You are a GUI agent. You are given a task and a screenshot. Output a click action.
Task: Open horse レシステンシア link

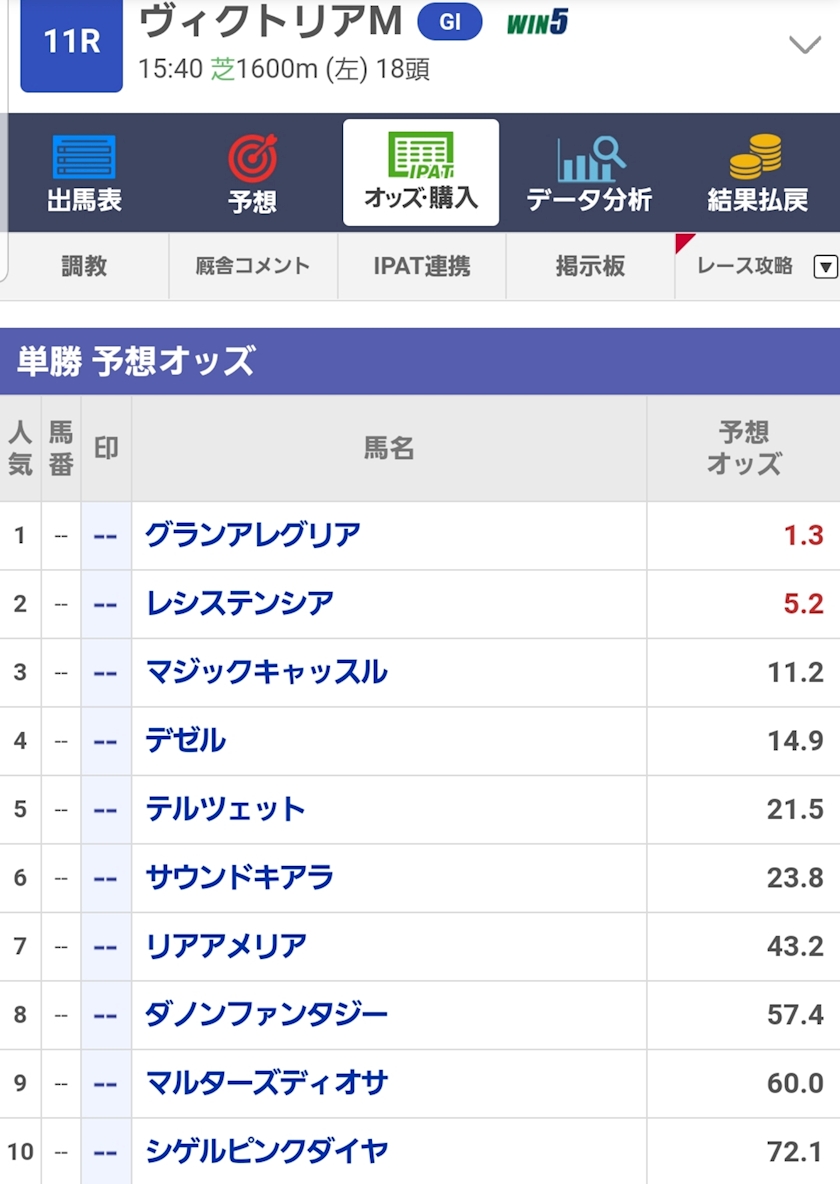click(239, 603)
